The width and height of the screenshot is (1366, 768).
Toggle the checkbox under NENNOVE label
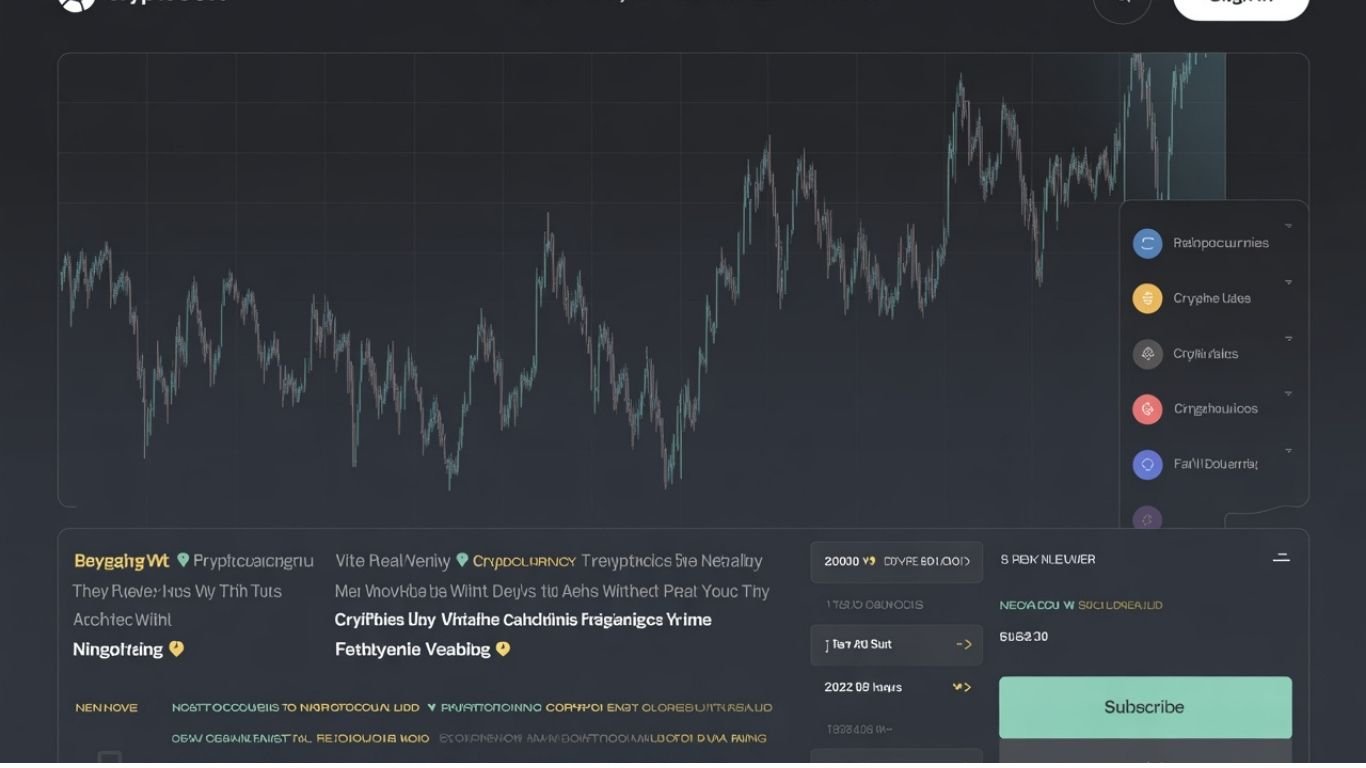(x=109, y=758)
